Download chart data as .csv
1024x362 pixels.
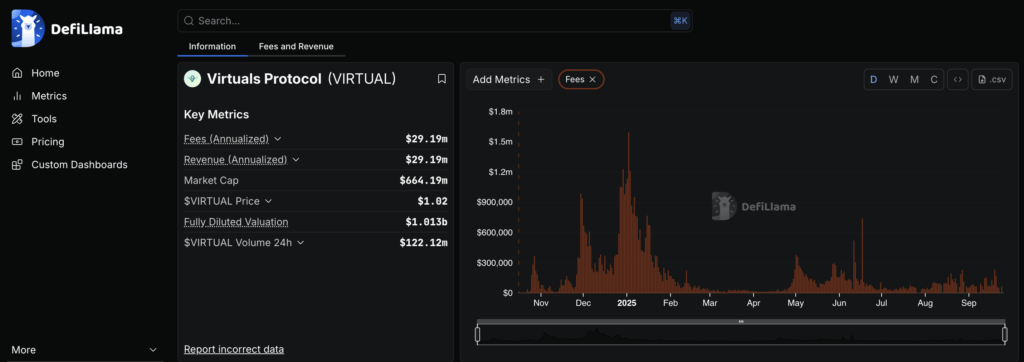click(x=991, y=80)
